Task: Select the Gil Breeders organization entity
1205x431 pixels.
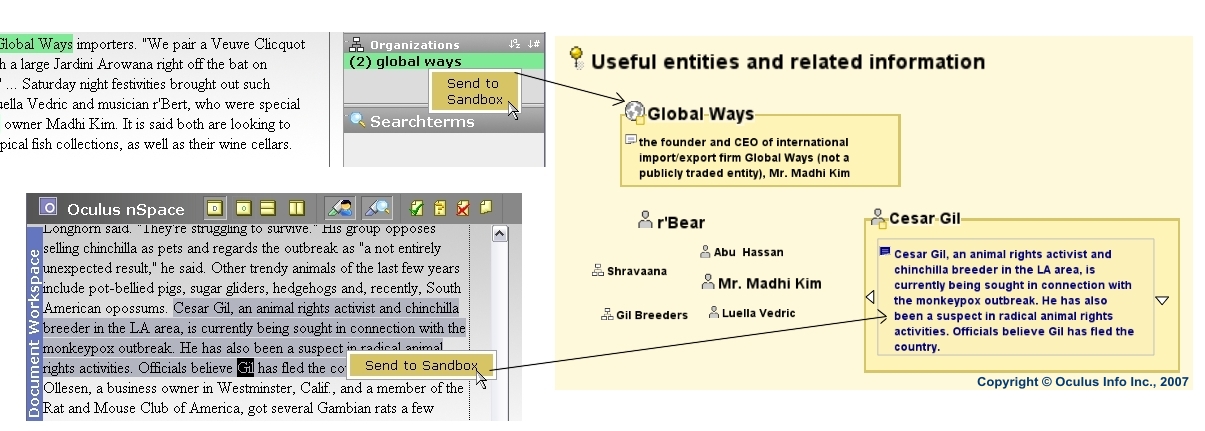Action: 652,315
